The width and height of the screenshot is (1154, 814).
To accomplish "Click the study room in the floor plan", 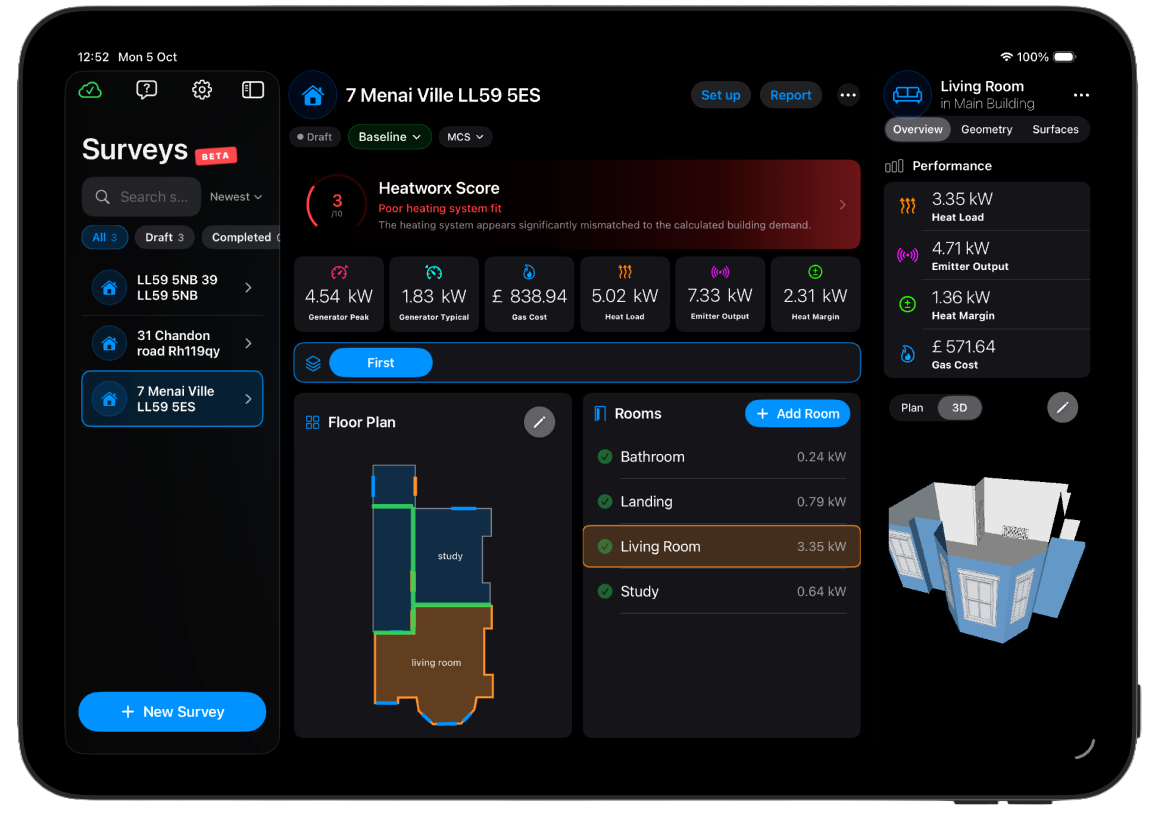I will [x=451, y=556].
